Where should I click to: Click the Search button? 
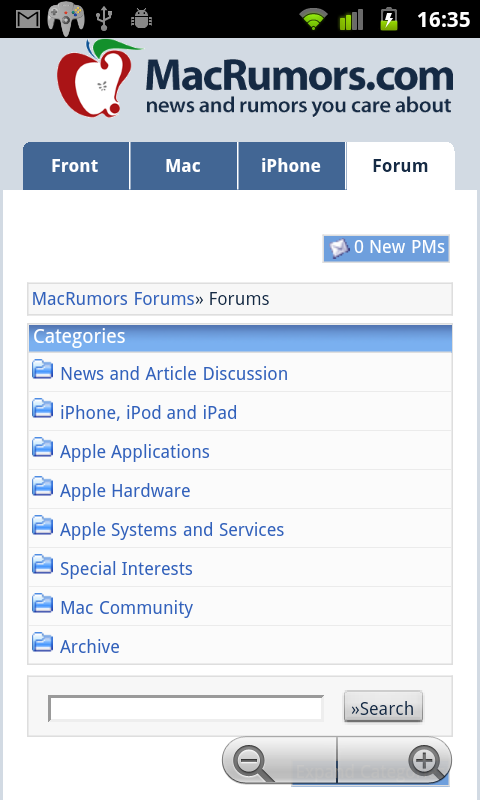pyautogui.click(x=383, y=707)
